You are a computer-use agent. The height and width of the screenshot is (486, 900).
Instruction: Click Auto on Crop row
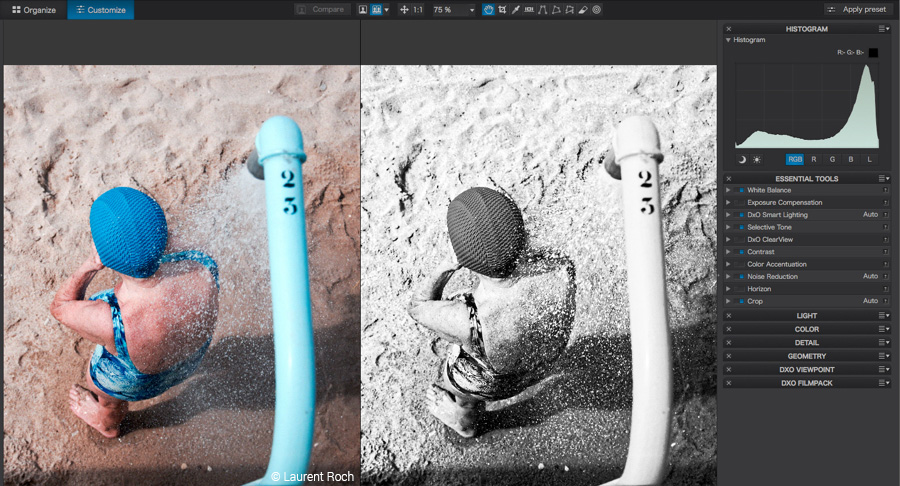pyautogui.click(x=870, y=301)
